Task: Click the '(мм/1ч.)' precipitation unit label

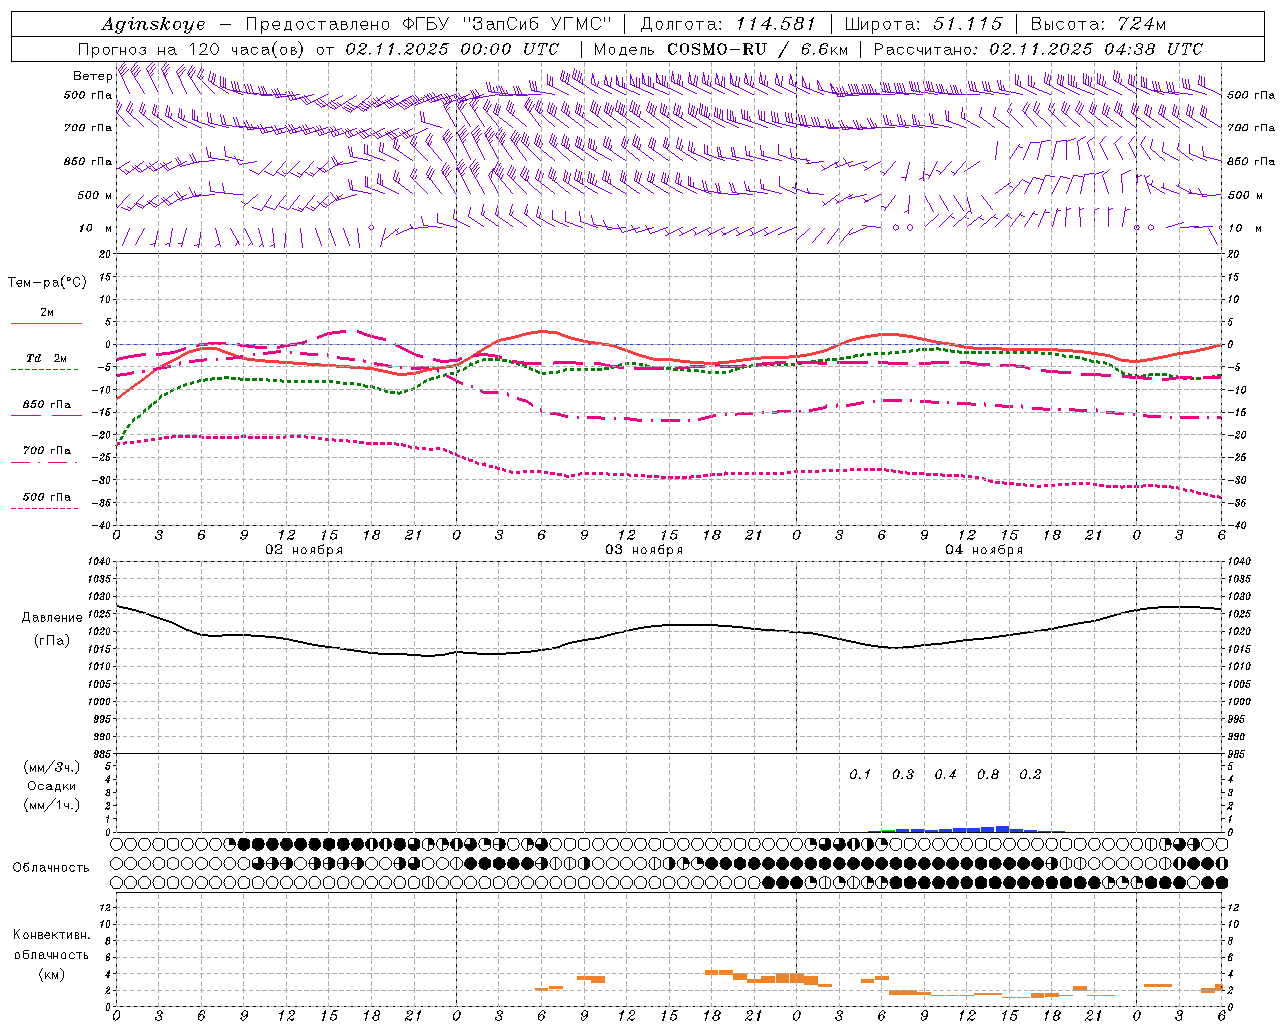Action: pos(52,806)
